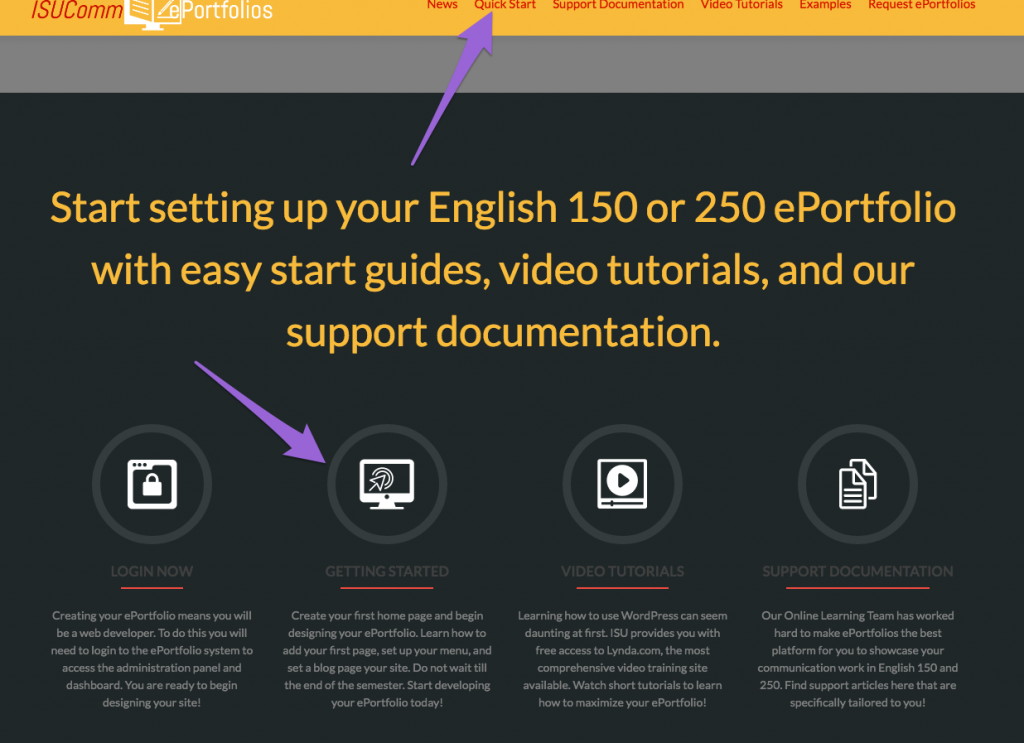
Task: Click Request ePortfolios in the navigation
Action: tap(921, 5)
